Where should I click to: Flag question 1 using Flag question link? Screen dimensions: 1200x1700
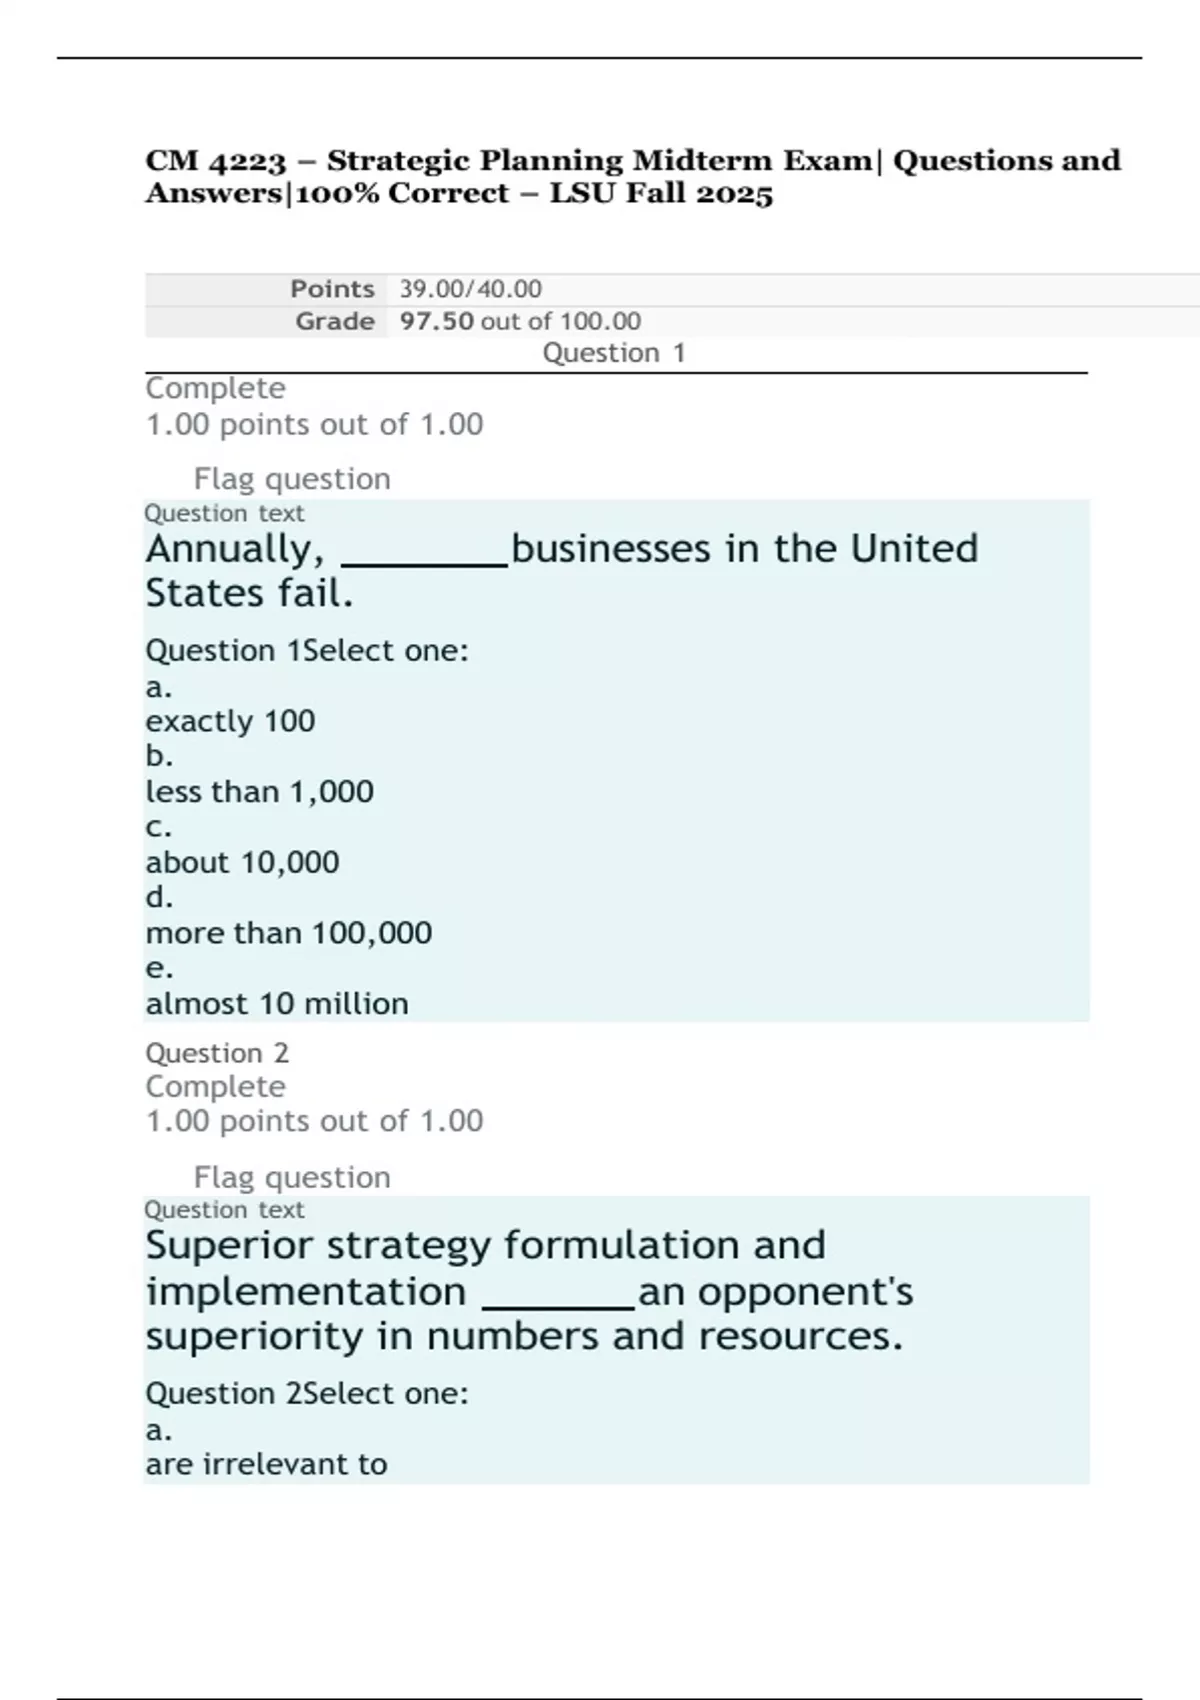[291, 479]
